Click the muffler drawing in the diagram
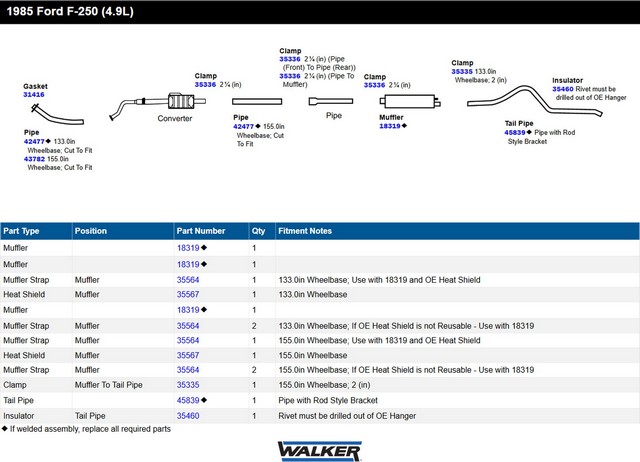Viewport: 640px width, 462px height. click(410, 101)
